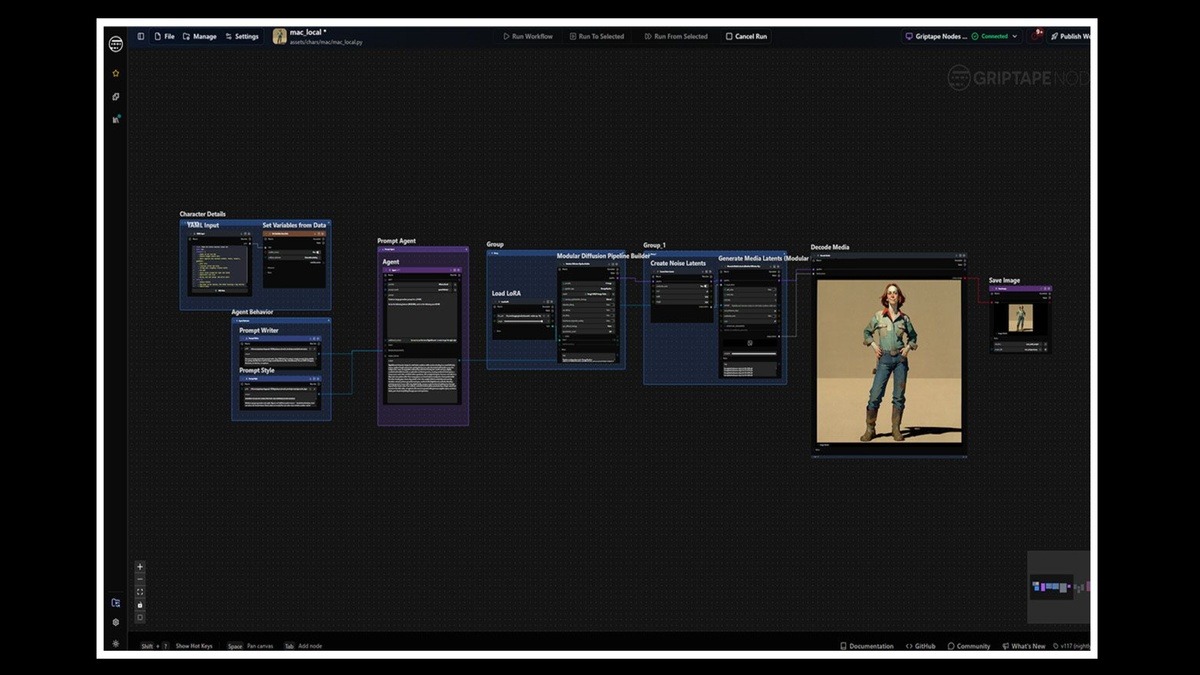Click the generated cowgirl image in Decode Media
1200x675 pixels.
(x=889, y=361)
